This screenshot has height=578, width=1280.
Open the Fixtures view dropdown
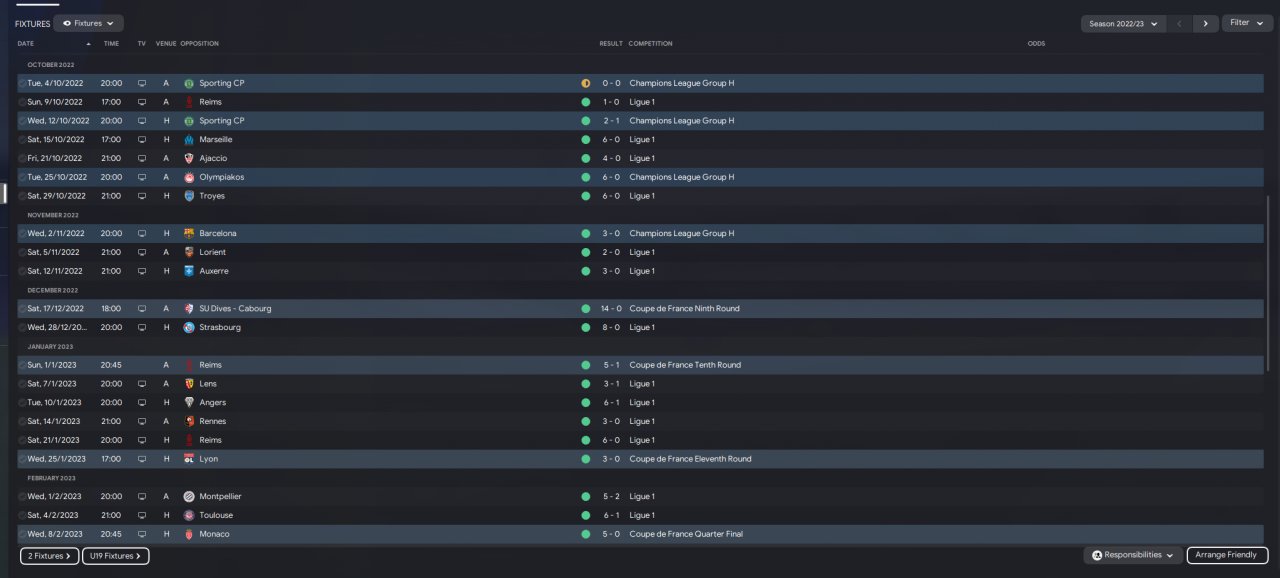click(x=88, y=23)
